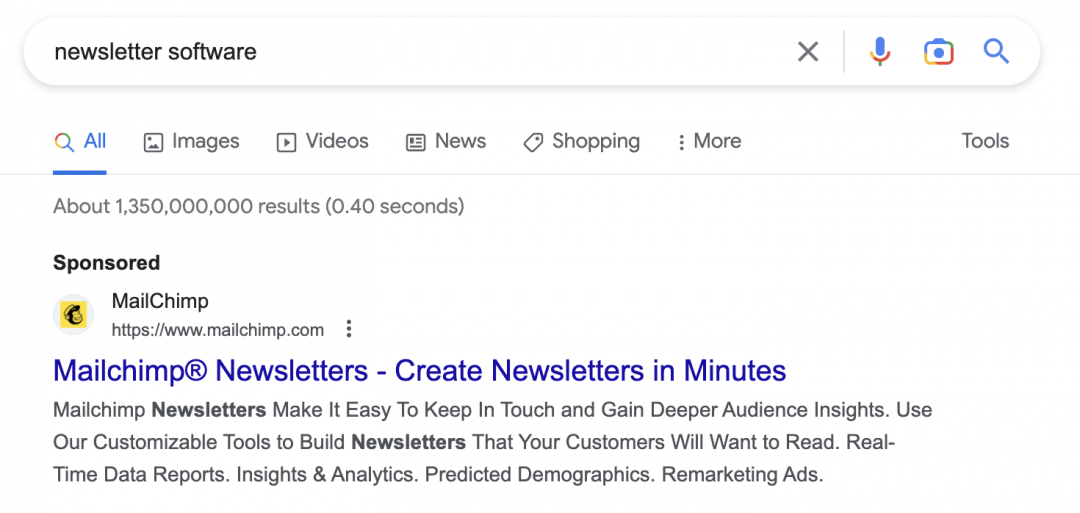Click the https://www.mailchimp.com URL
1080x513 pixels.
[218, 330]
